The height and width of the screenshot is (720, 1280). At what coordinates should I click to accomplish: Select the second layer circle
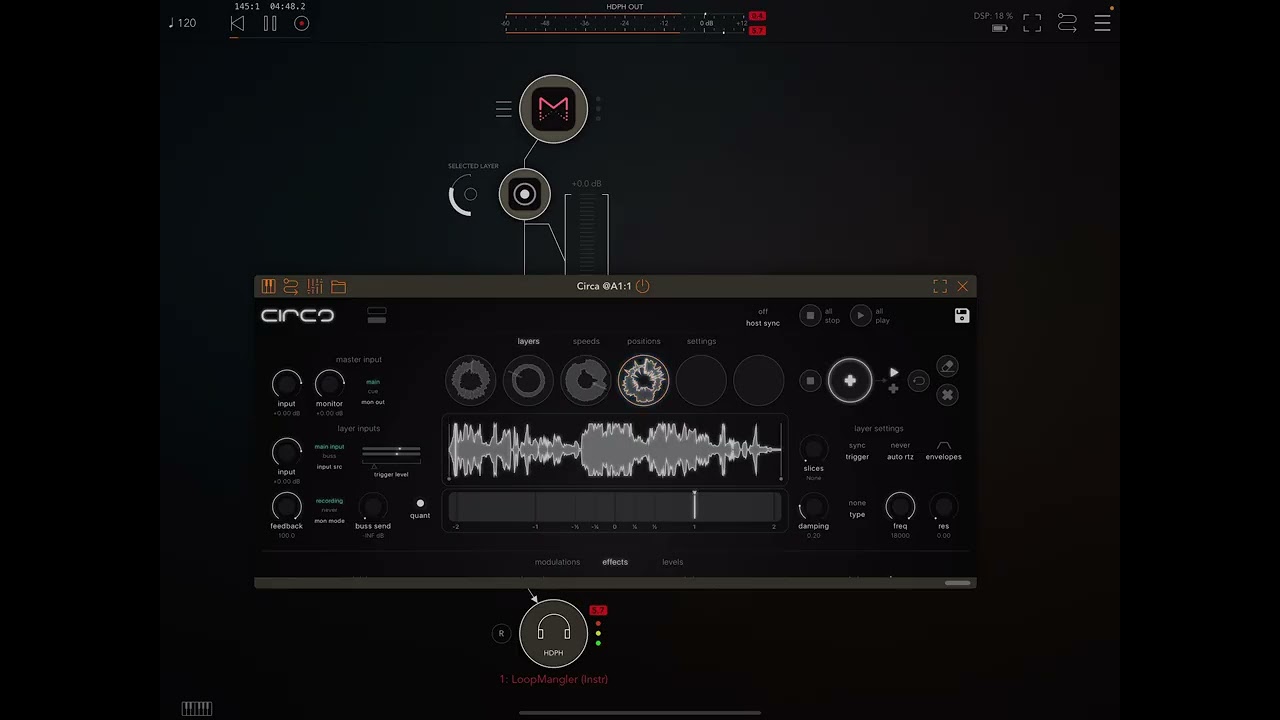(528, 381)
